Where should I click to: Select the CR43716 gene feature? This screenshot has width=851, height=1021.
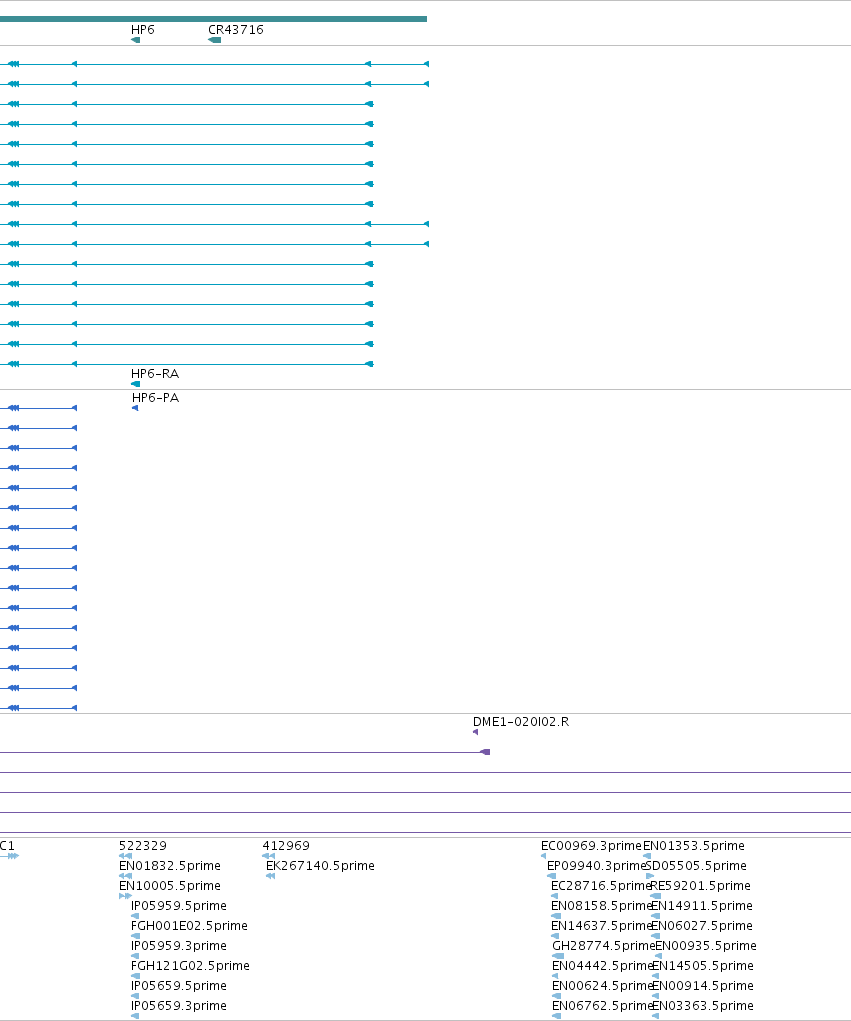(214, 40)
